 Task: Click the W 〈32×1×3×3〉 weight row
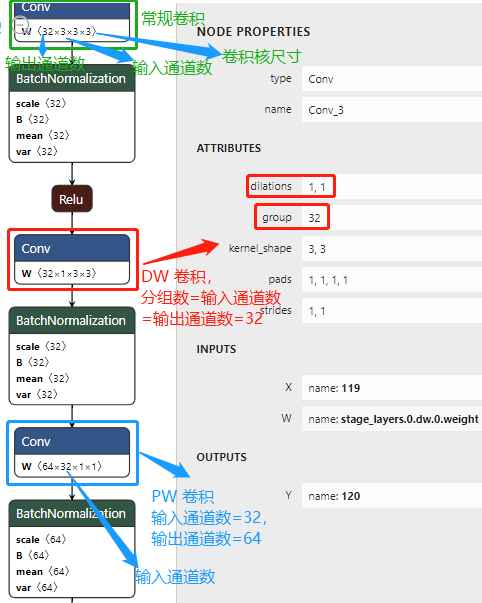click(x=72, y=273)
